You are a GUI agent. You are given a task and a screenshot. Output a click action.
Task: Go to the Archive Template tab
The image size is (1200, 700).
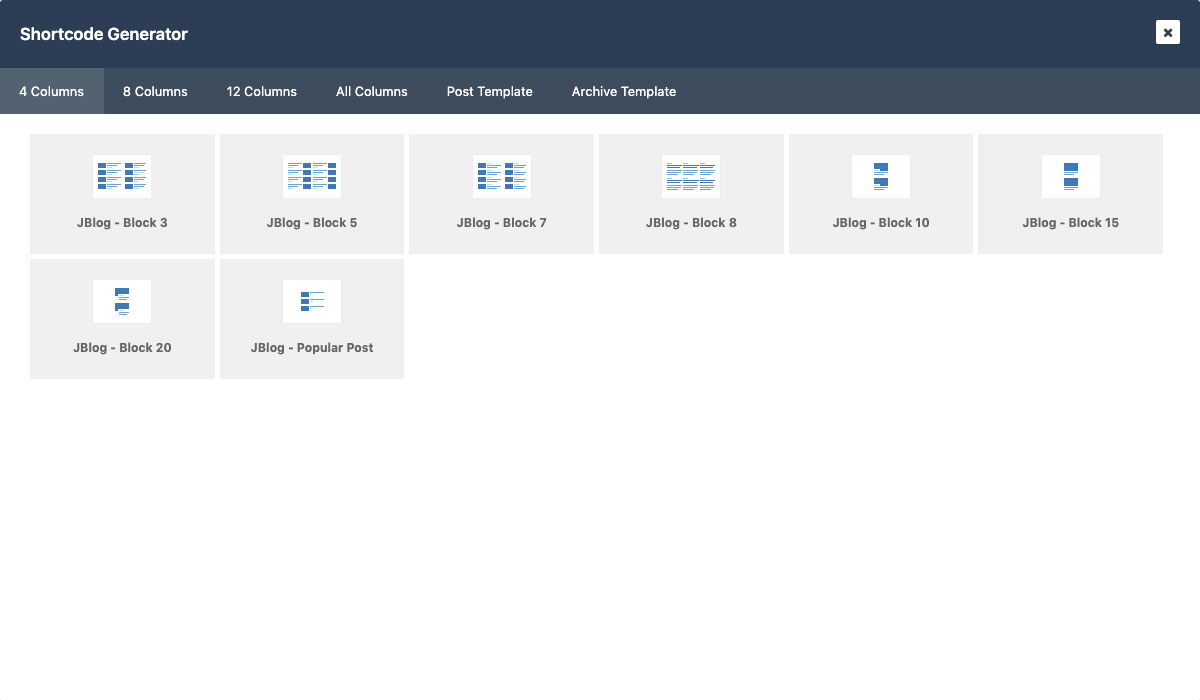click(x=623, y=91)
